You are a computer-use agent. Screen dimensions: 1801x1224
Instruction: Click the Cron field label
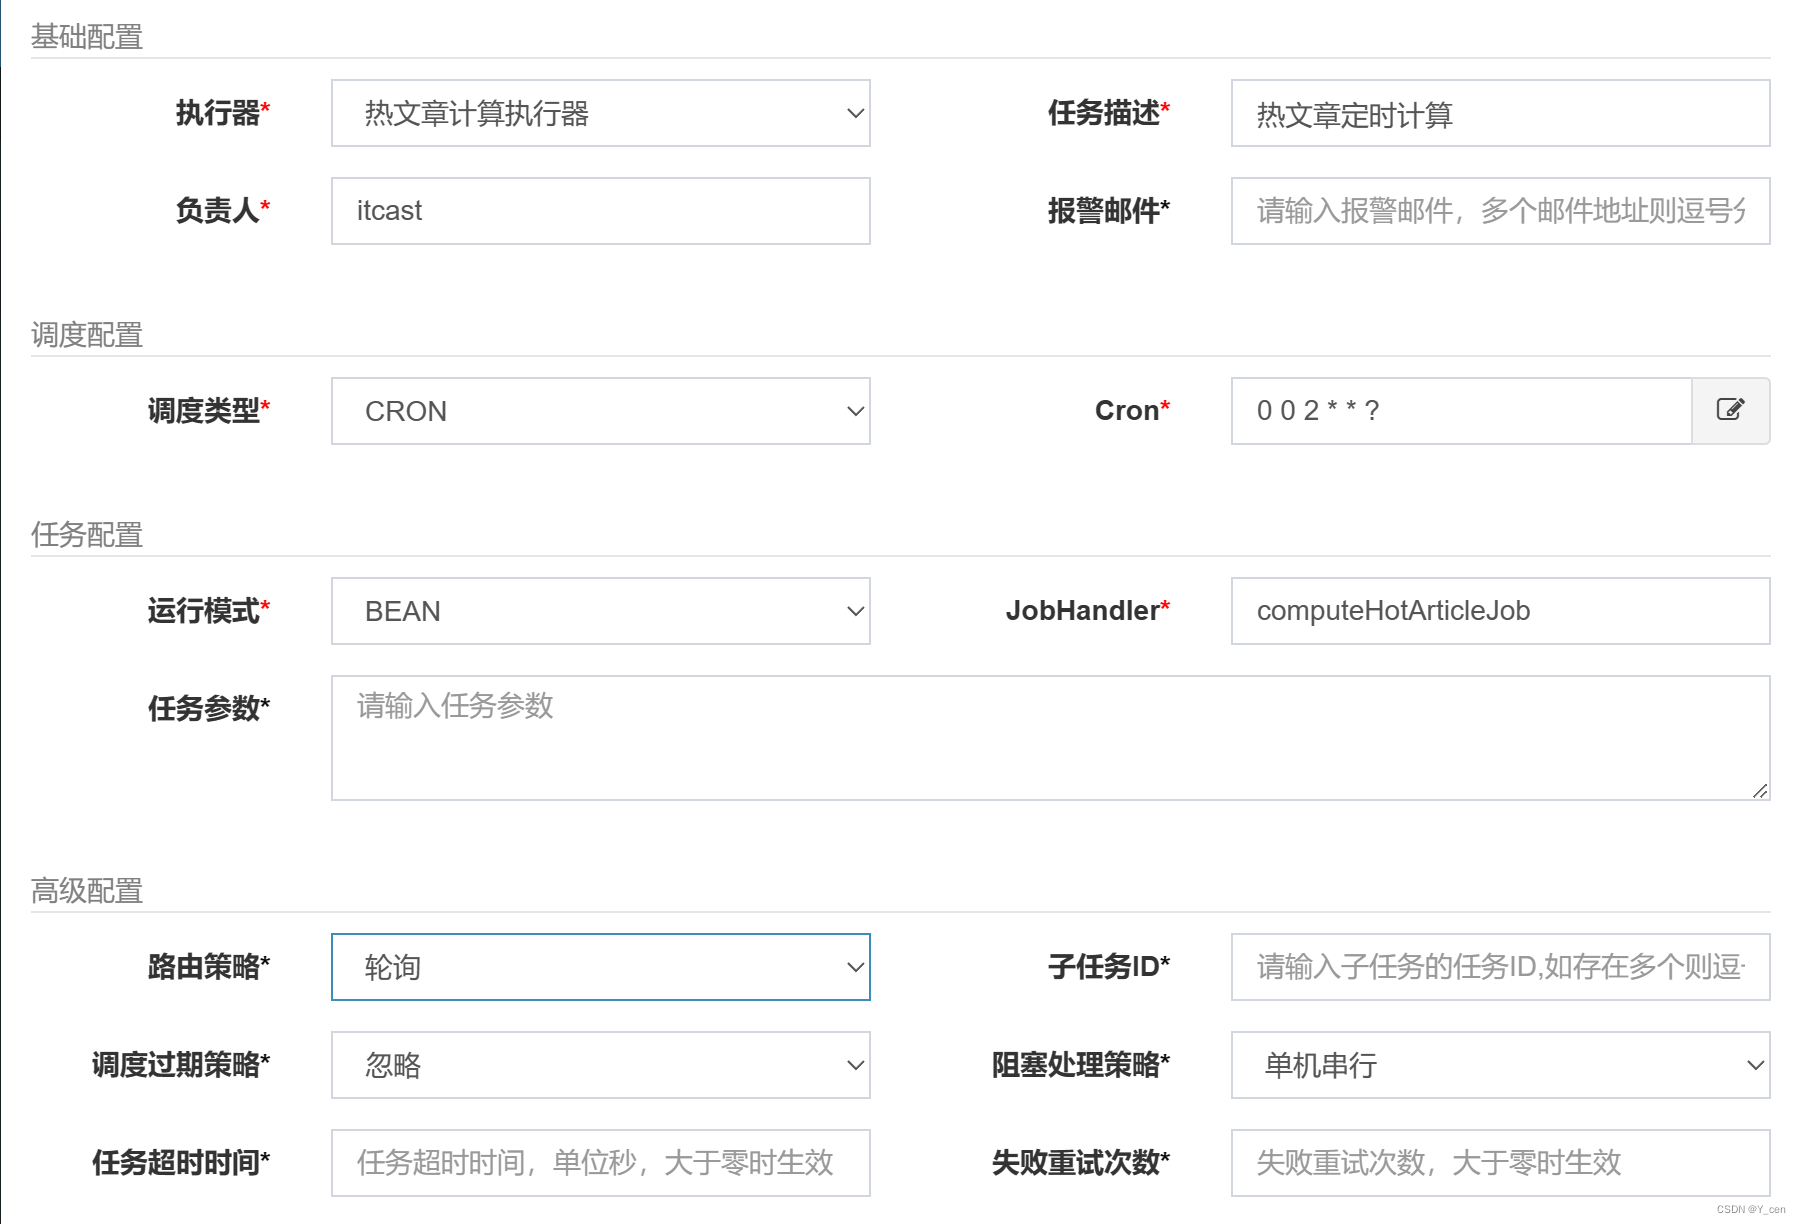[x=1133, y=411]
